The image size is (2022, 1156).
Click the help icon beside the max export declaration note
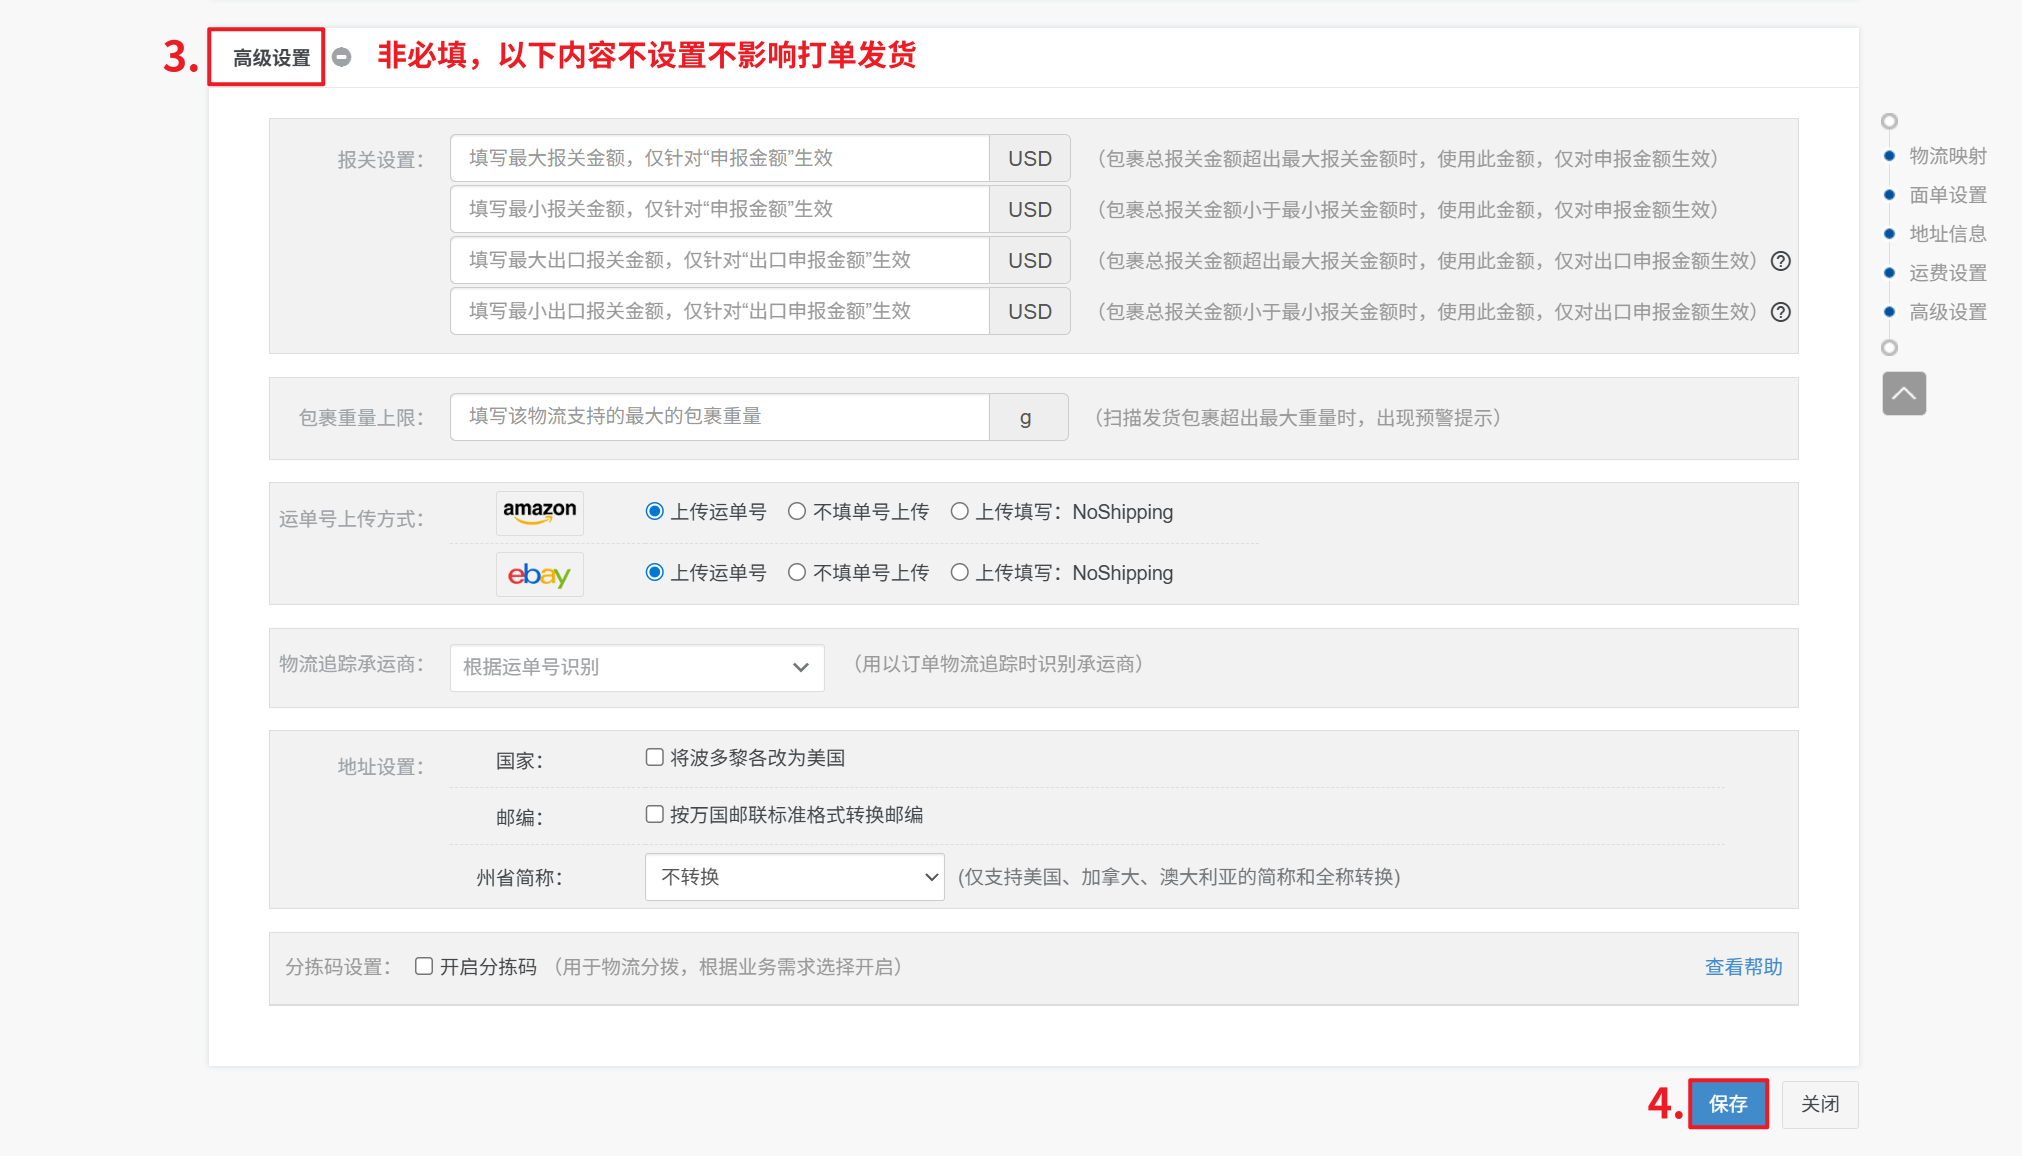1780,261
